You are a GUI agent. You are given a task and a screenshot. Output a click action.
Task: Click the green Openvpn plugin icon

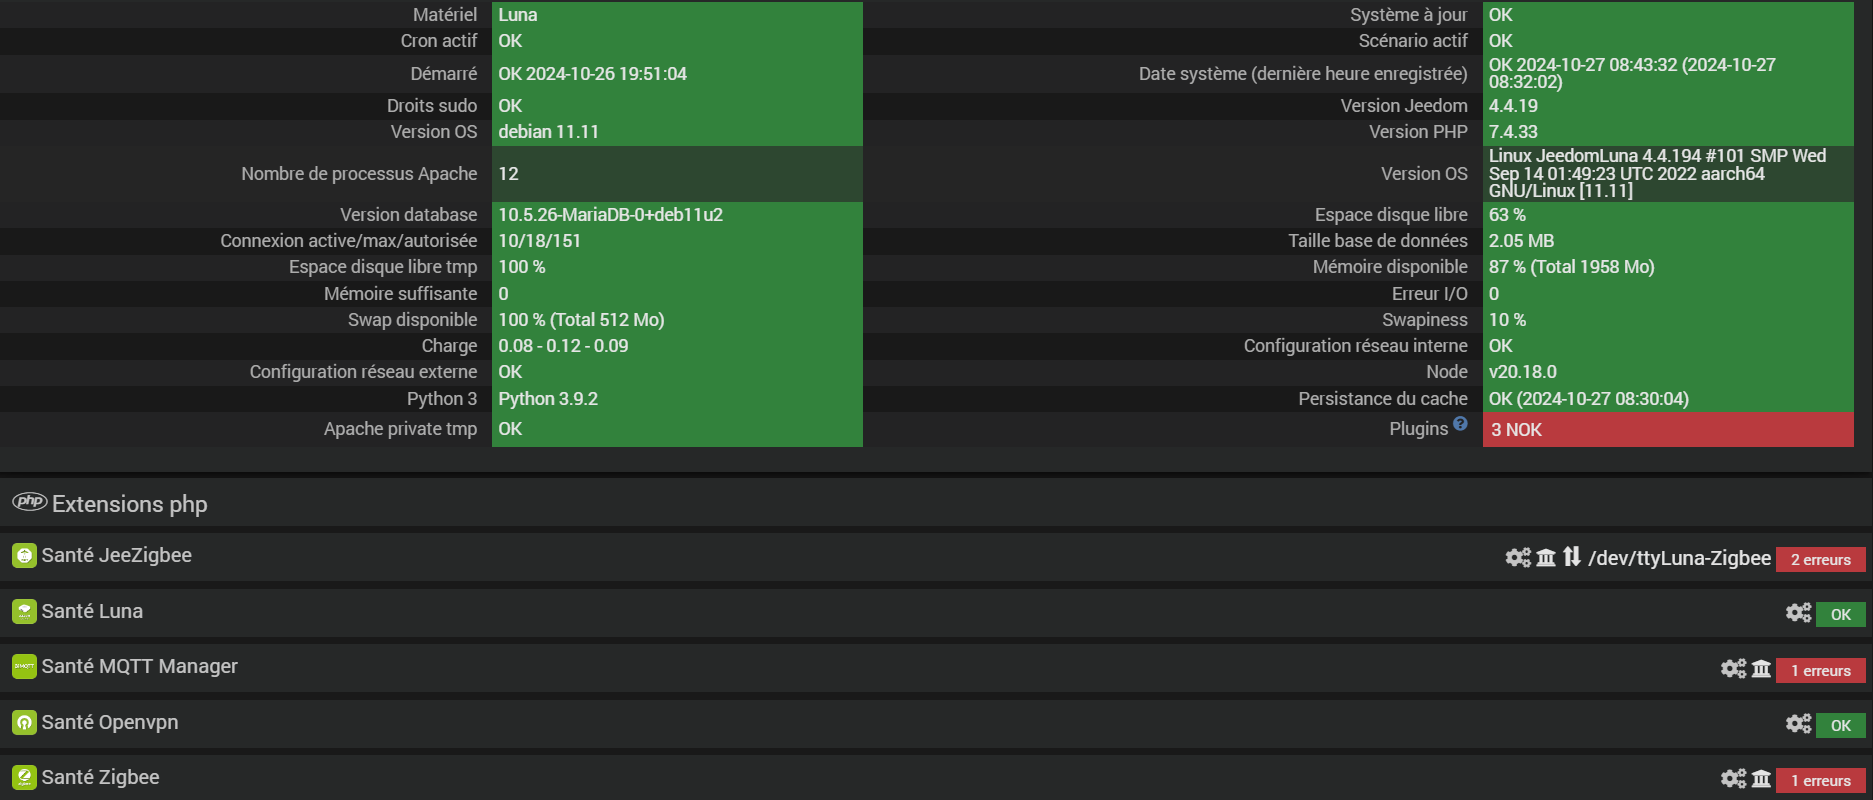point(24,722)
